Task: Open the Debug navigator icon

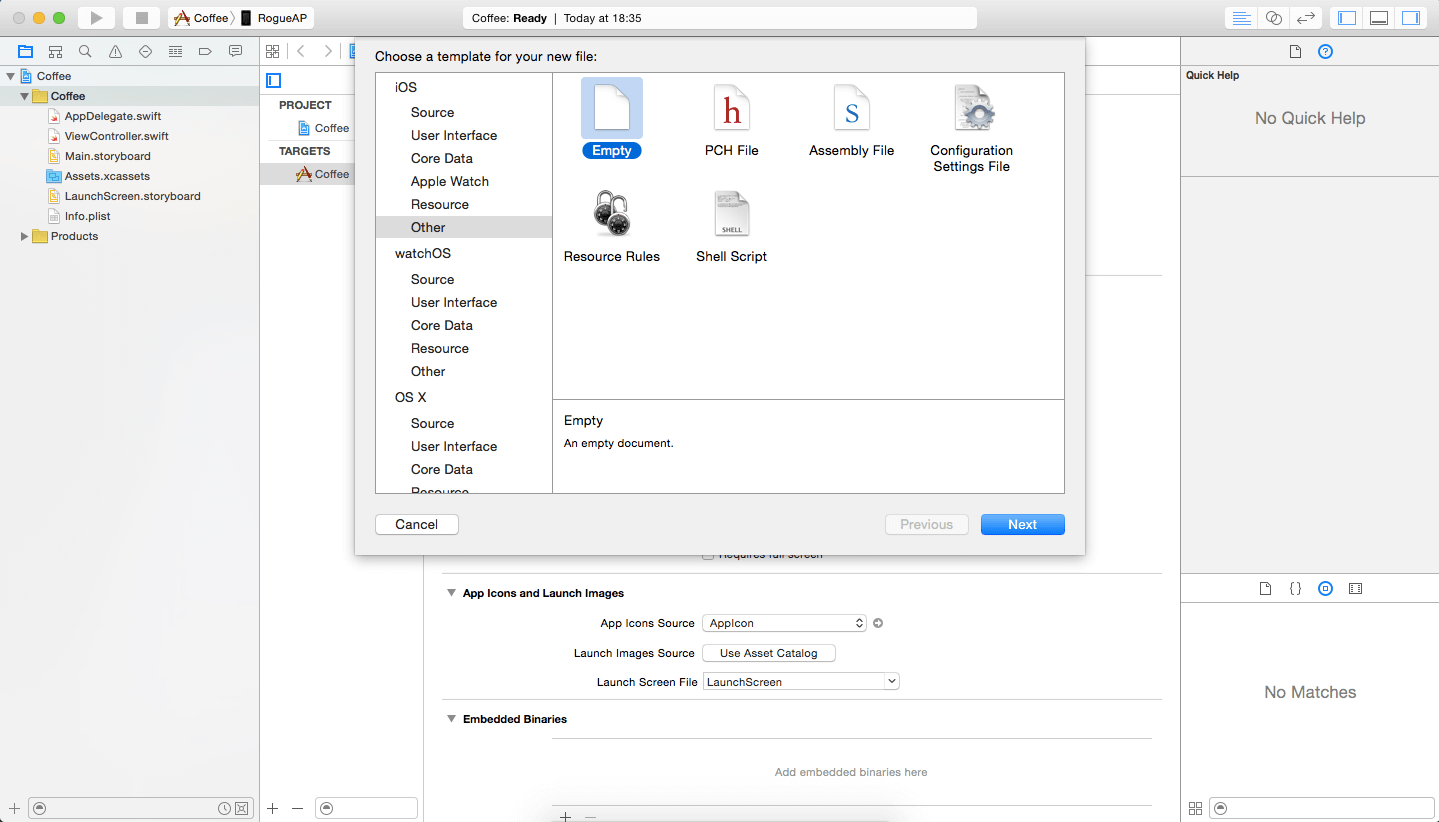Action: click(175, 51)
